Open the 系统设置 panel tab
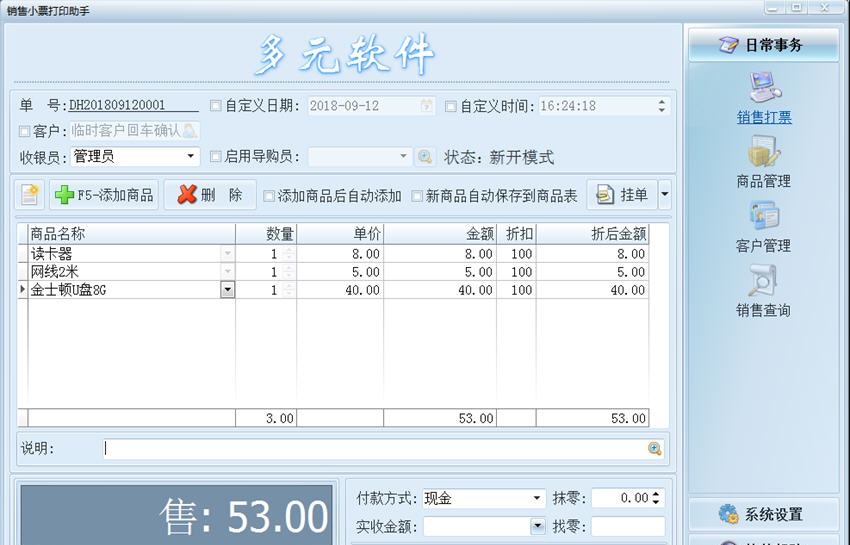The width and height of the screenshot is (850, 545). pyautogui.click(x=763, y=514)
